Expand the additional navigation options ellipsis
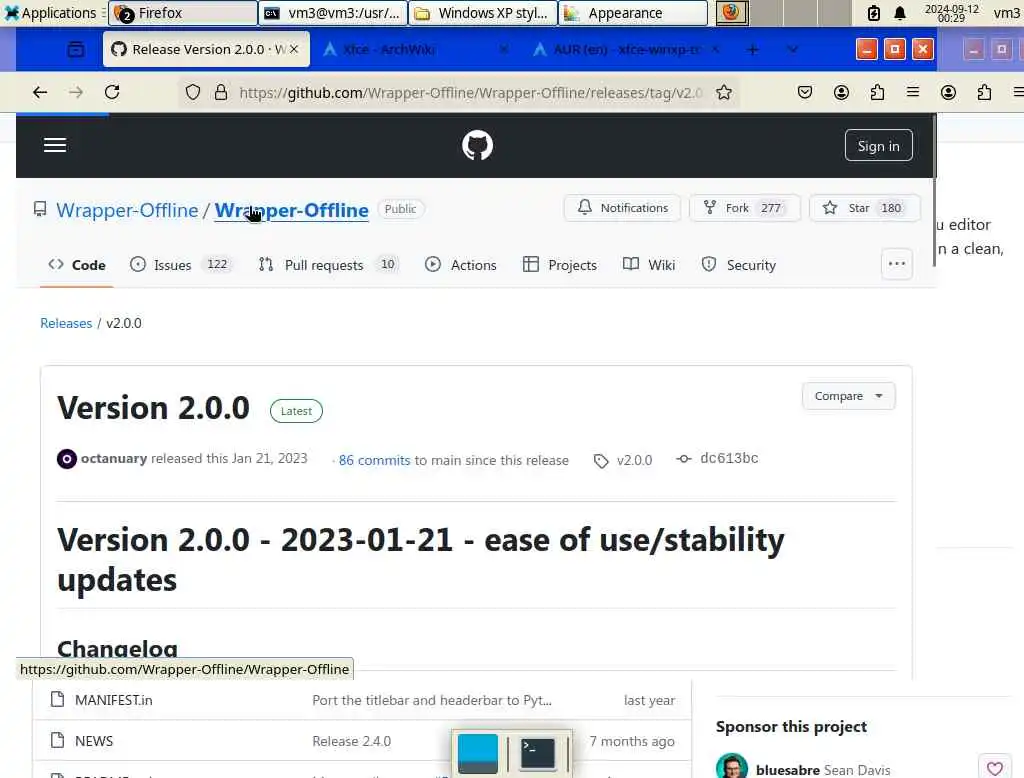1024x778 pixels. [897, 264]
